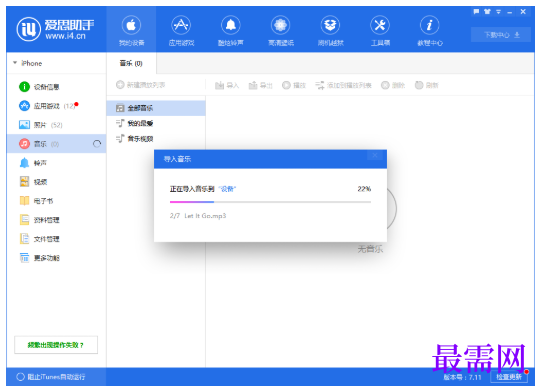The width and height of the screenshot is (544, 390).
Task: Click the Export (导出) toolbar button
Action: click(x=261, y=85)
